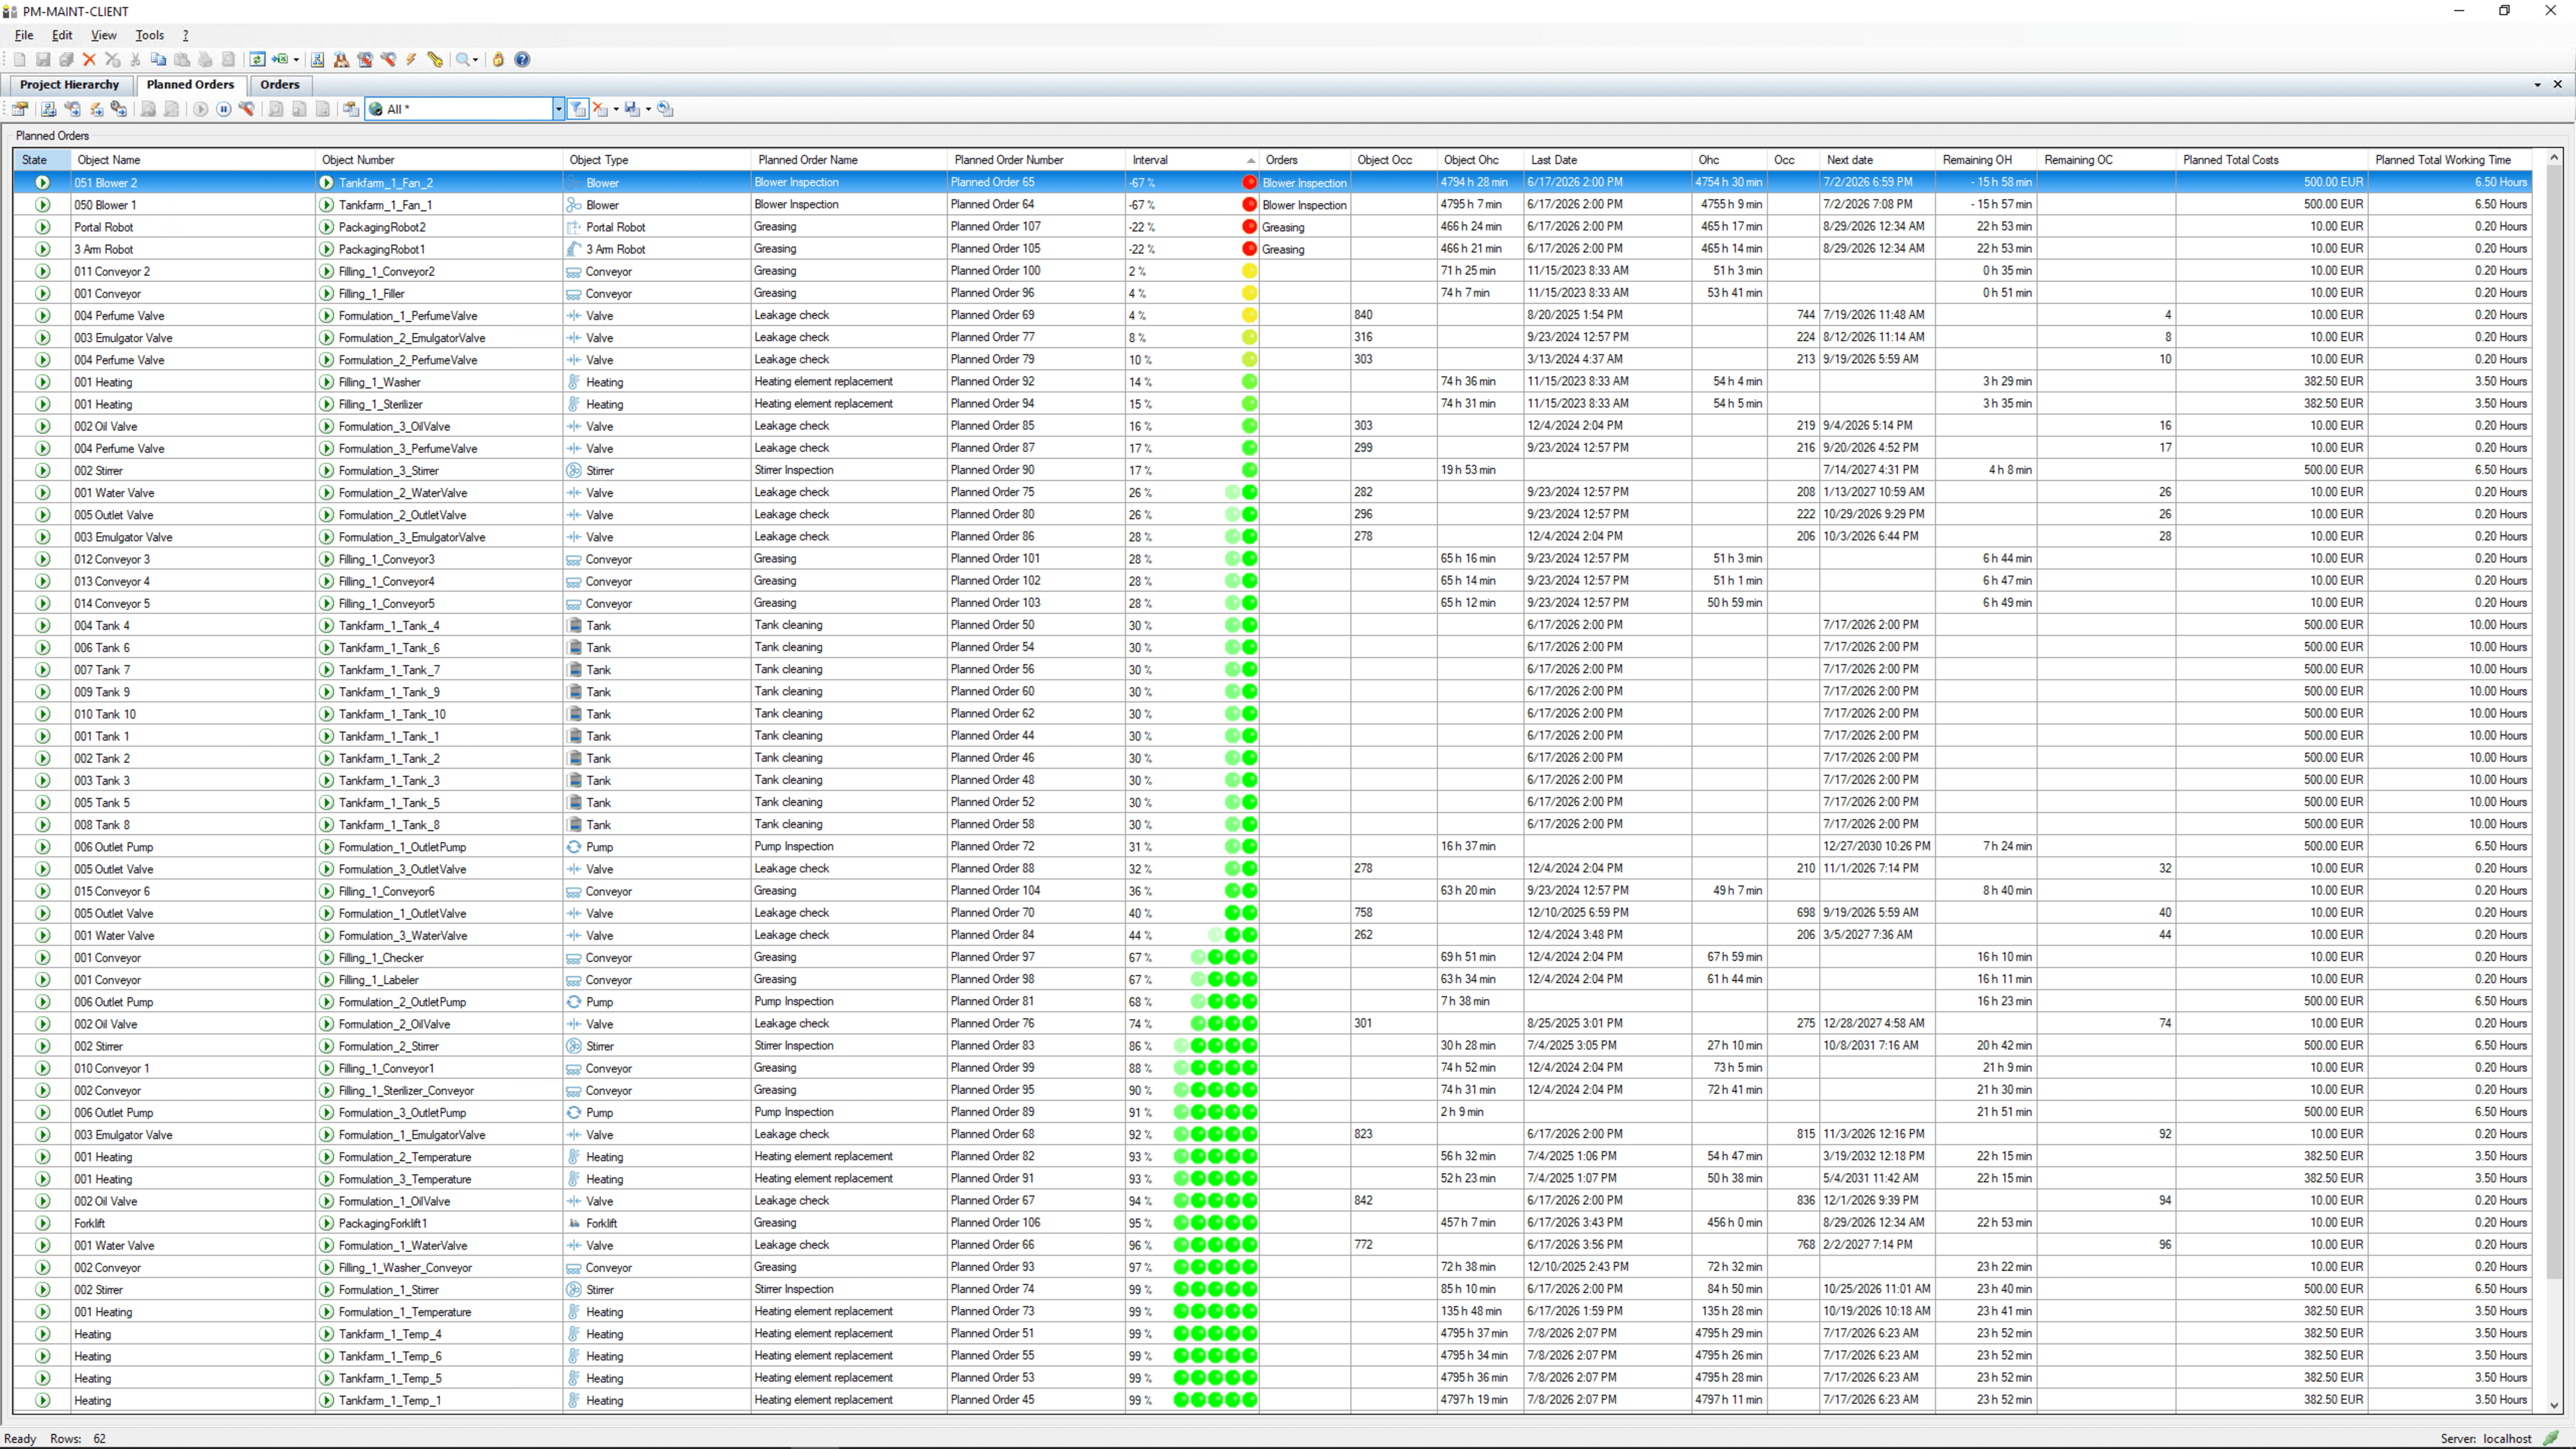Click the wrench icon beside the pause button
This screenshot has height=1449, width=2576.
(247, 109)
